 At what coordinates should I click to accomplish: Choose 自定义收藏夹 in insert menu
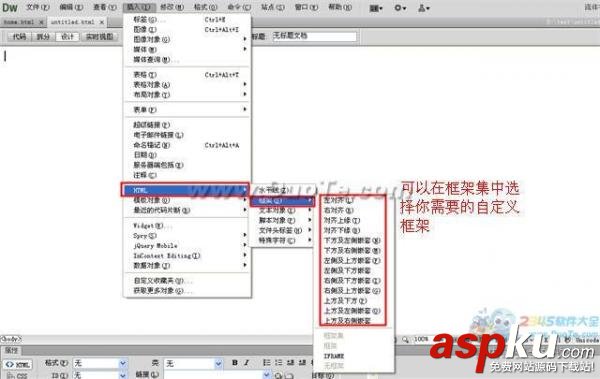[x=187, y=281]
